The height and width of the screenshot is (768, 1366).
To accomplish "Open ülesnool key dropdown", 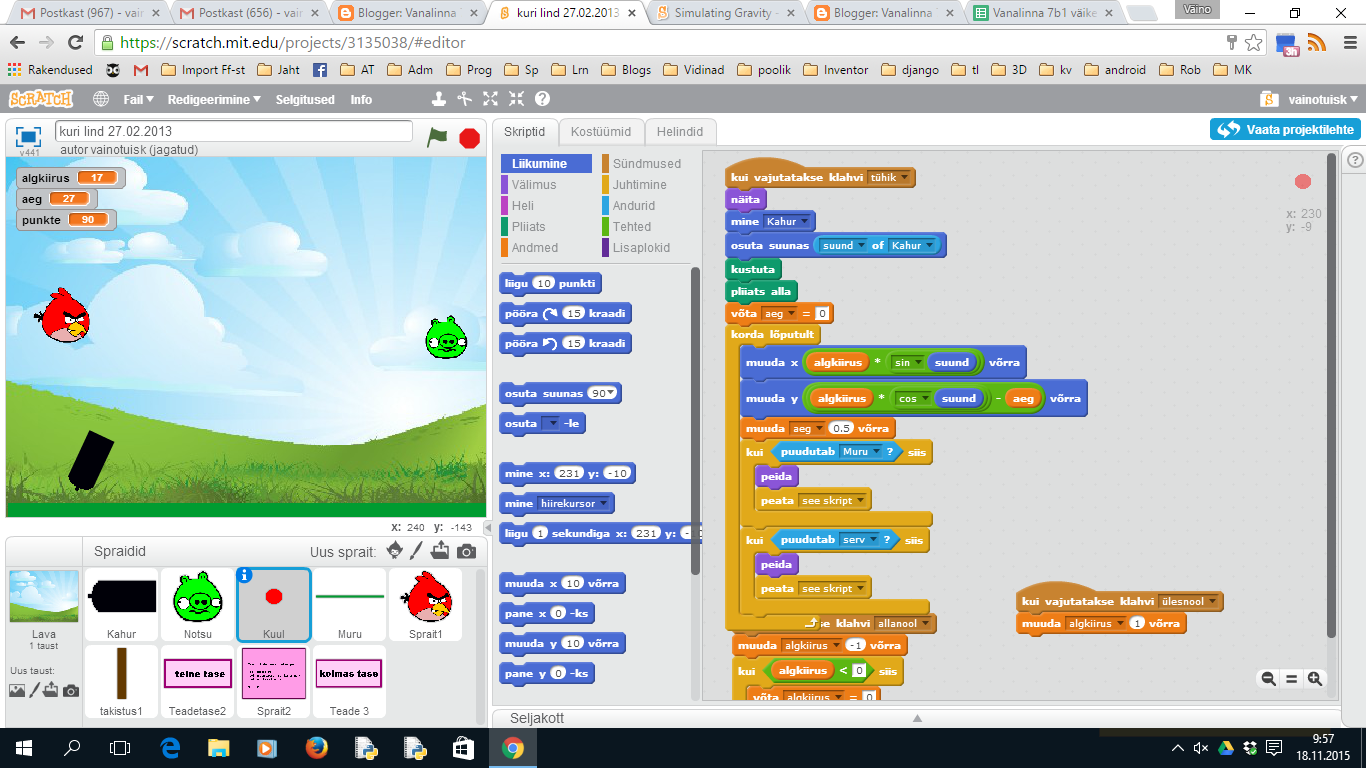I will pos(1190,602).
